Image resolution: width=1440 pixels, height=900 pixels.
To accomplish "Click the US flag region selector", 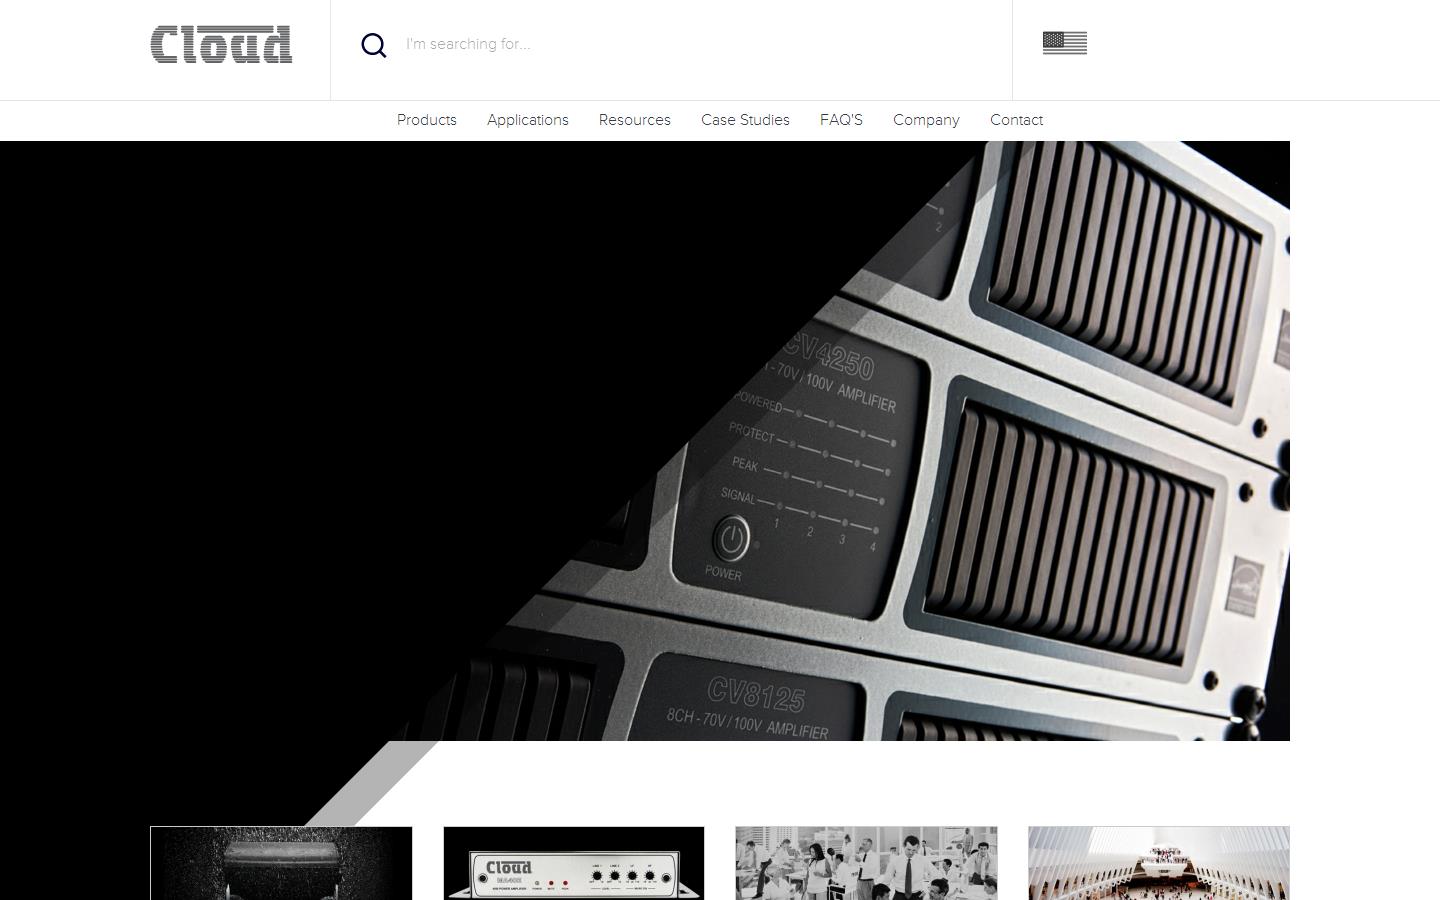I will [x=1065, y=43].
